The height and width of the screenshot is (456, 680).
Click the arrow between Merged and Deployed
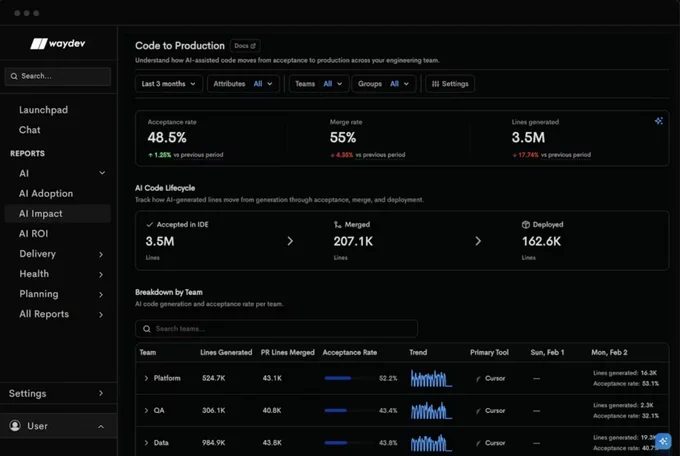478,241
